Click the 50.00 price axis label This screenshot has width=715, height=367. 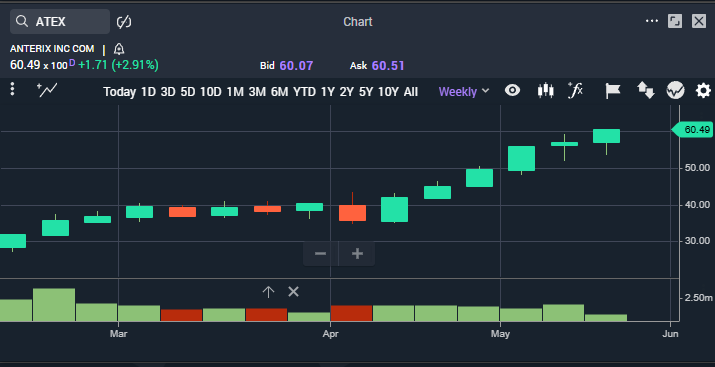[x=697, y=168]
